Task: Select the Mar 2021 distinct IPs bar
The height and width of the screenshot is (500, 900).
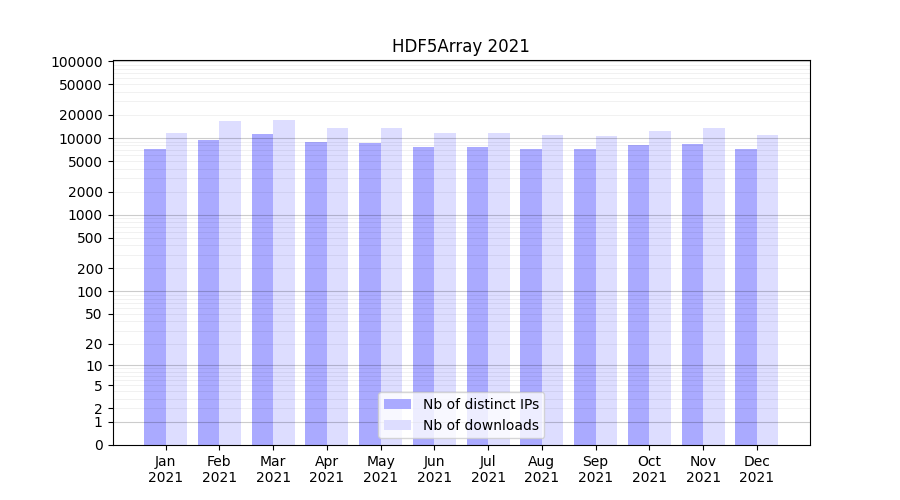Action: pyautogui.click(x=262, y=289)
